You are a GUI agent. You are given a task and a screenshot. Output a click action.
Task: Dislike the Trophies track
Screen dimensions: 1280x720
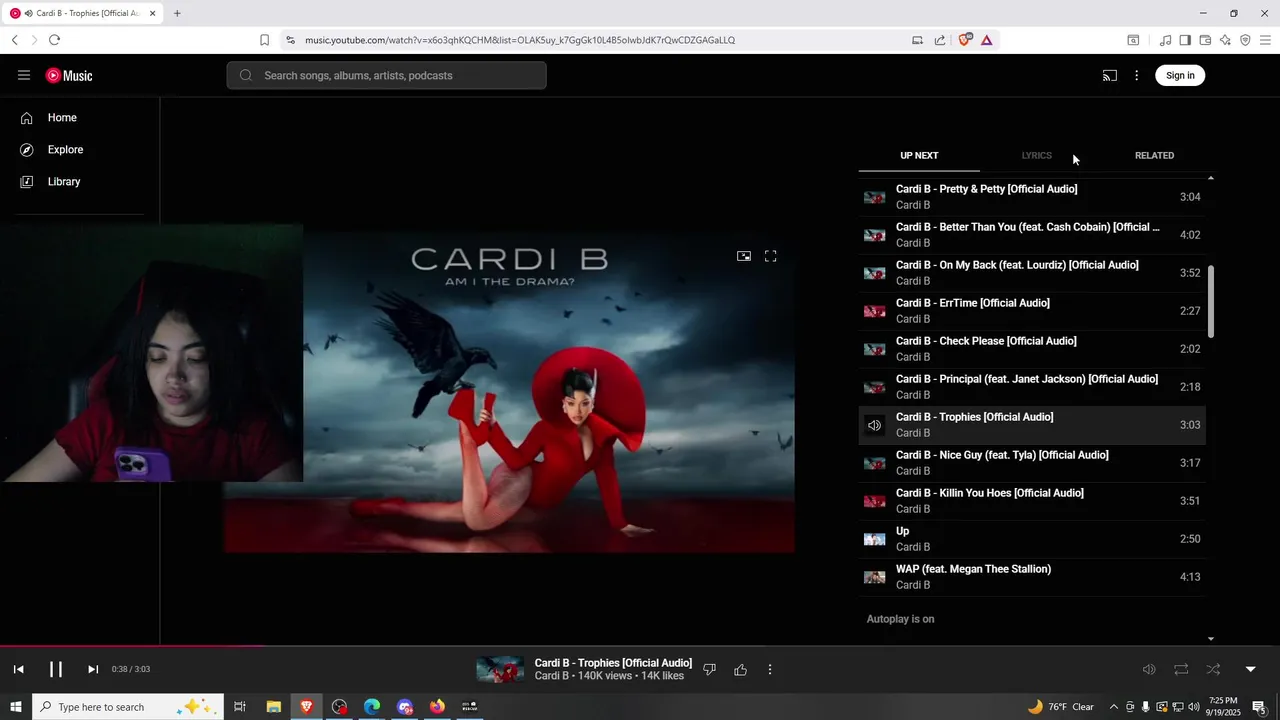pos(709,669)
